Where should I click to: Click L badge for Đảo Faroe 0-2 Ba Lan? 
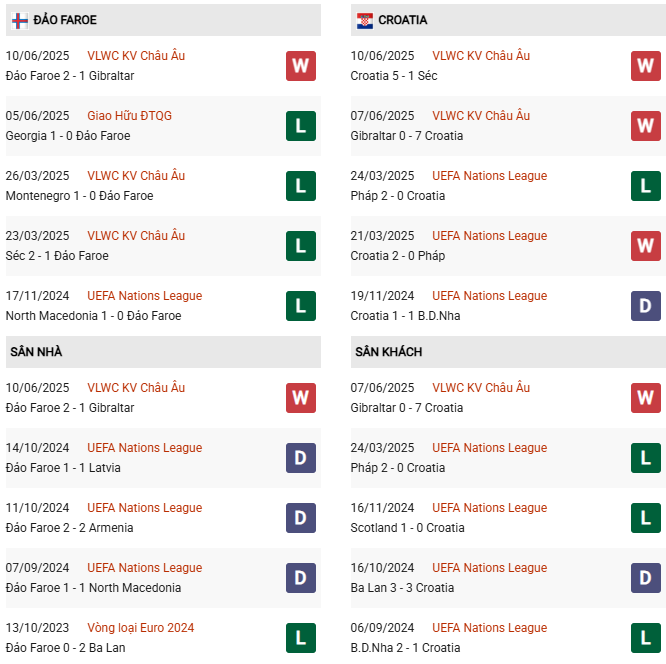pyautogui.click(x=300, y=638)
